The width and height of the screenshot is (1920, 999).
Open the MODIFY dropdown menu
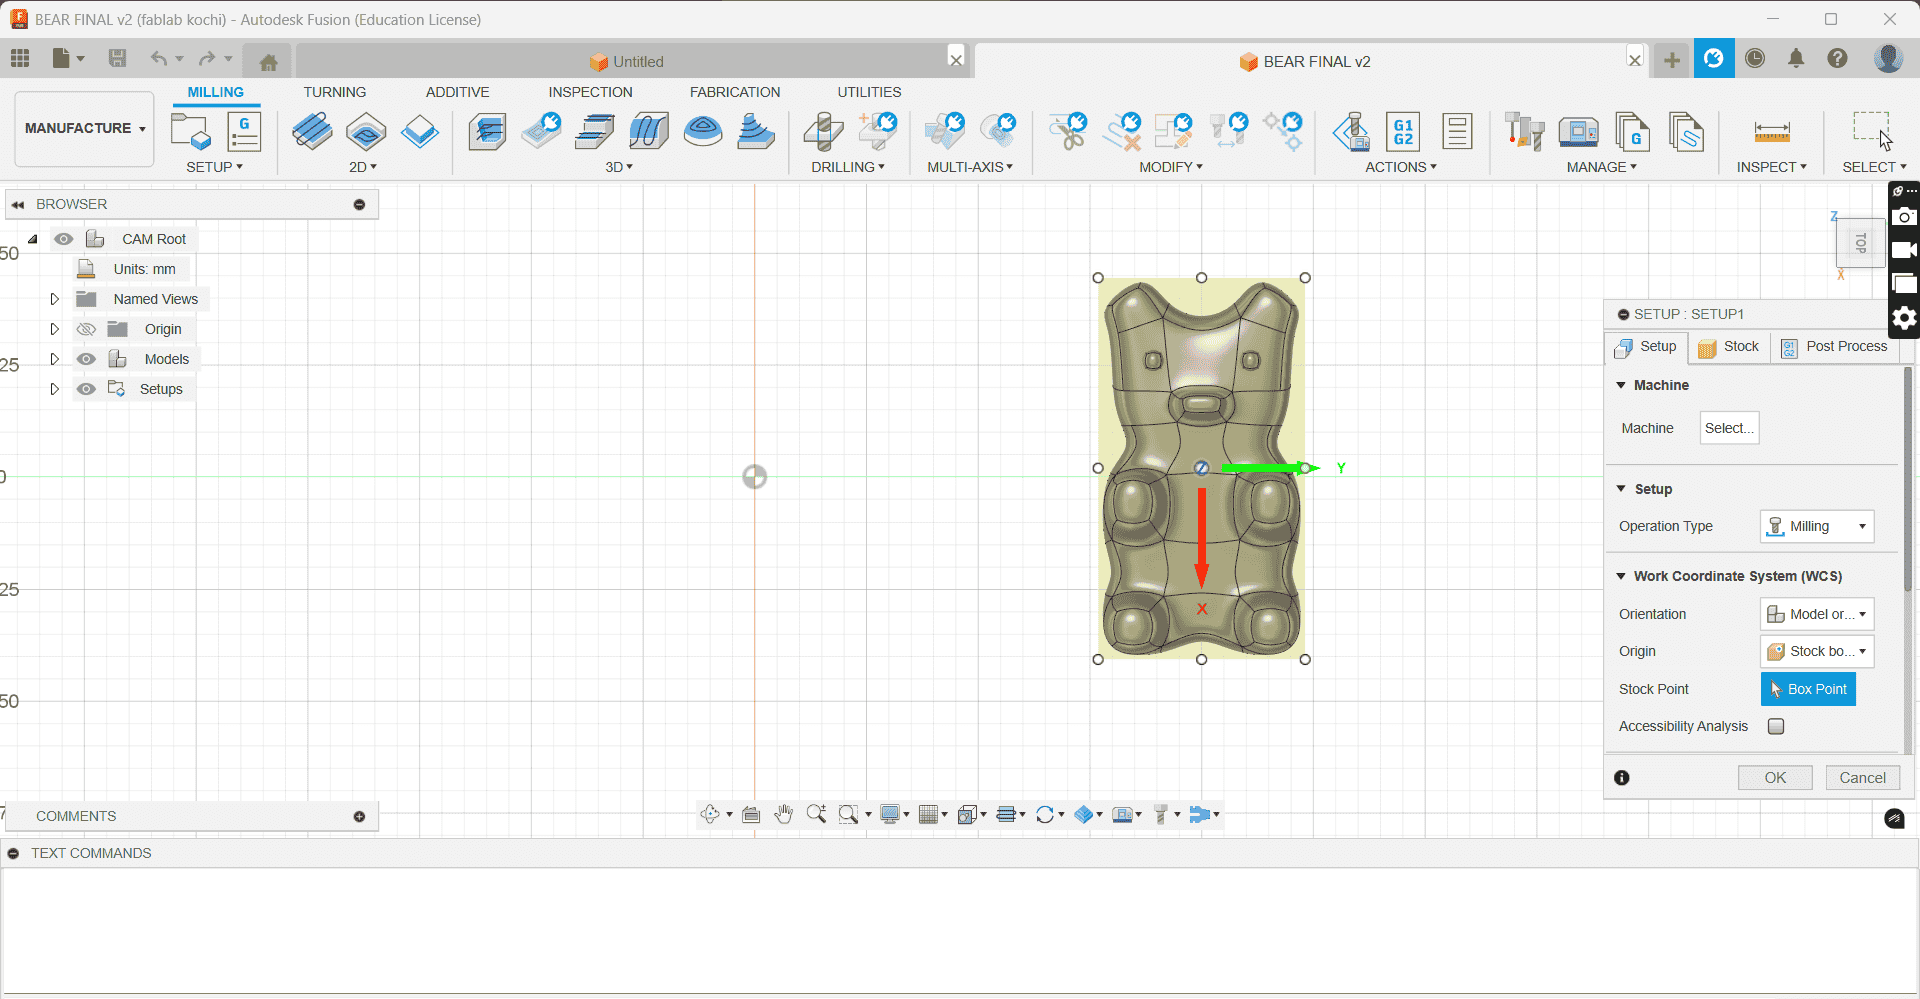1171,167
